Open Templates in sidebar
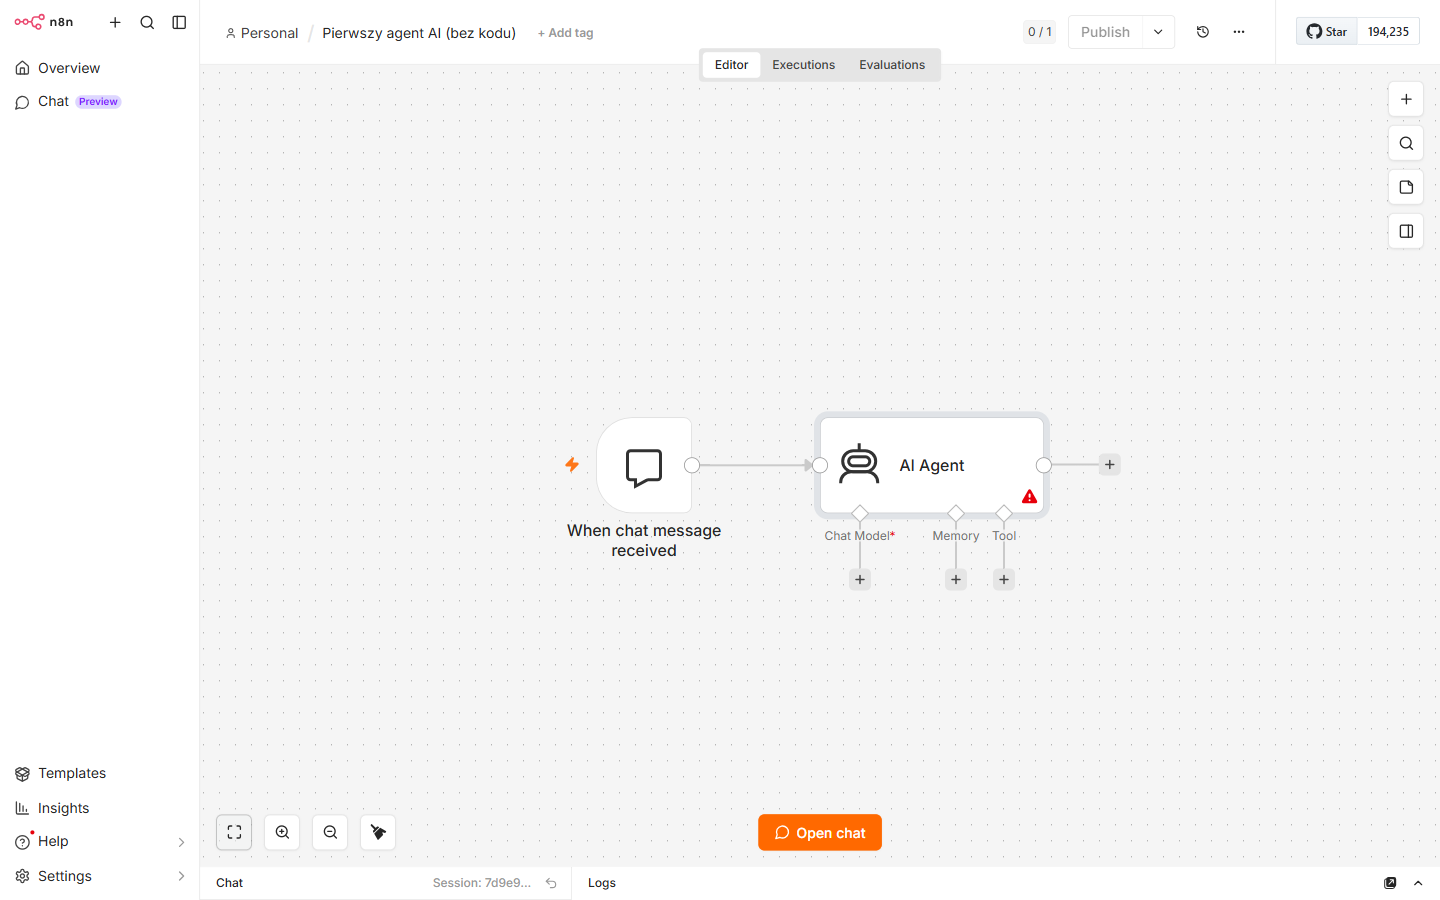Screen dimensions: 1440x900 (x=99, y=773)
